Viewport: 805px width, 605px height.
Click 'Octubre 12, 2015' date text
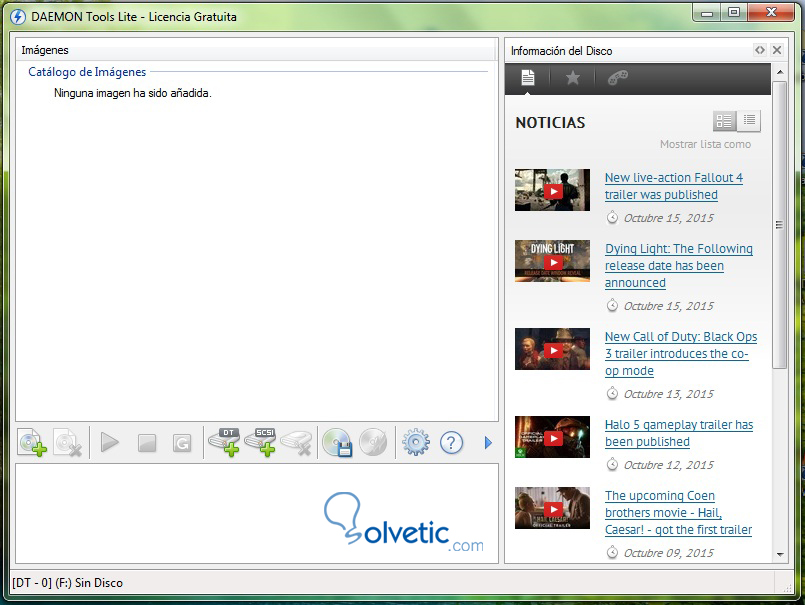(668, 465)
